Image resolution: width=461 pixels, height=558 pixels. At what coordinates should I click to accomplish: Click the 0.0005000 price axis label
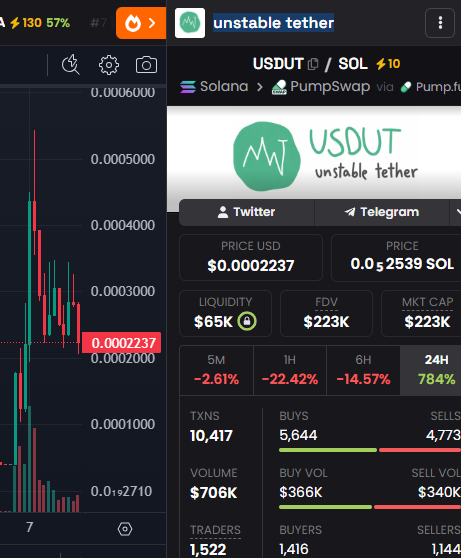tap(122, 159)
